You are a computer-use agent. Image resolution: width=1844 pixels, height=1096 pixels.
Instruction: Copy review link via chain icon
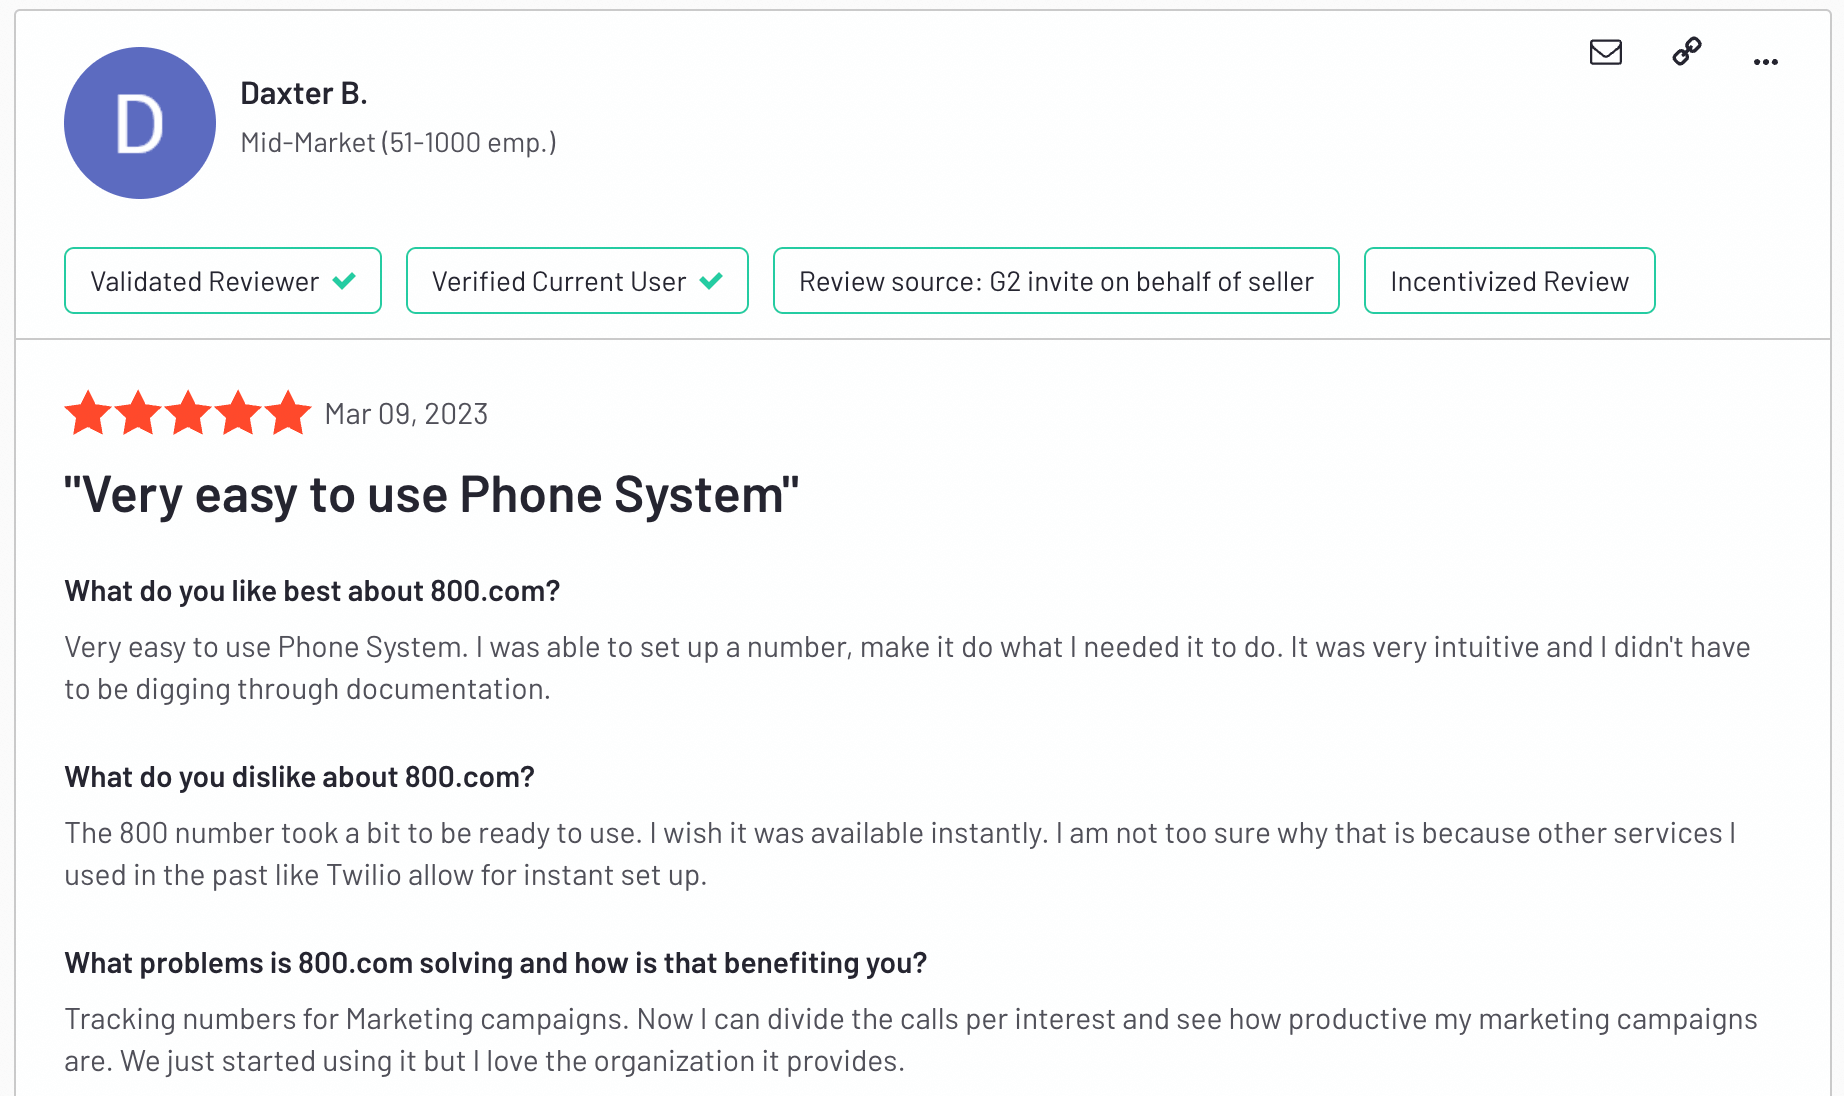[x=1687, y=51]
